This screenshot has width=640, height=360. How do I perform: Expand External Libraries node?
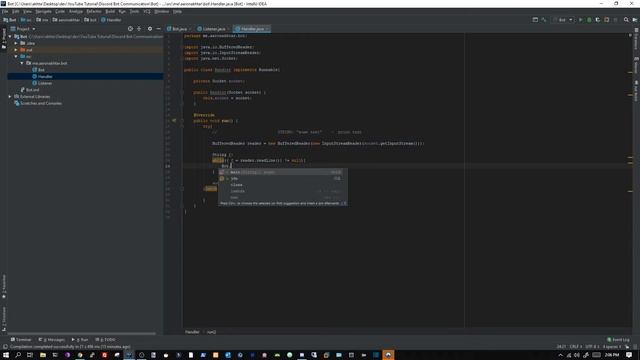coord(10,97)
